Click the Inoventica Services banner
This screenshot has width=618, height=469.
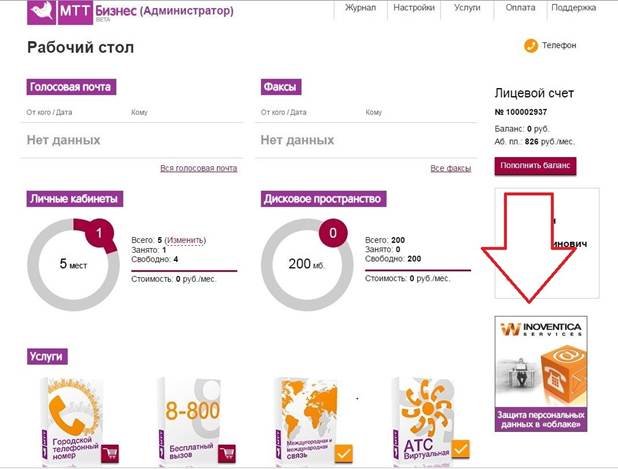point(541,373)
